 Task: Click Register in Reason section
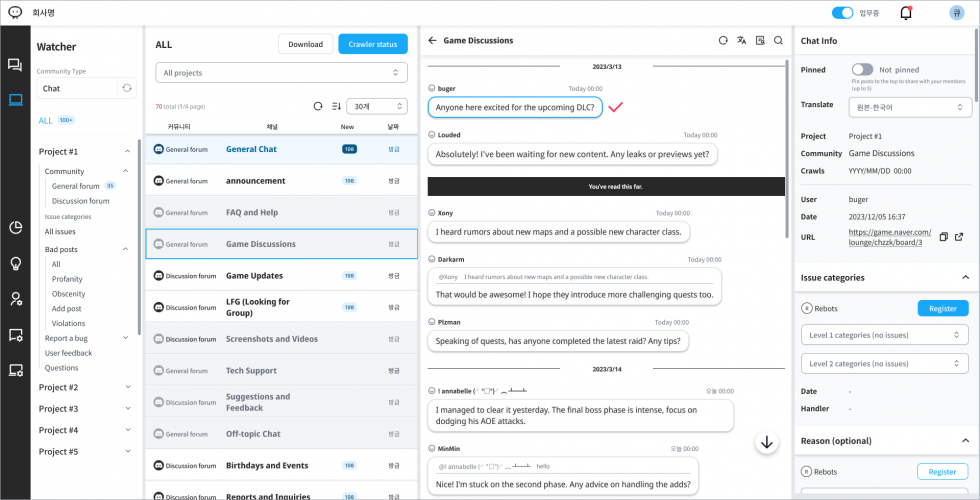click(x=942, y=472)
